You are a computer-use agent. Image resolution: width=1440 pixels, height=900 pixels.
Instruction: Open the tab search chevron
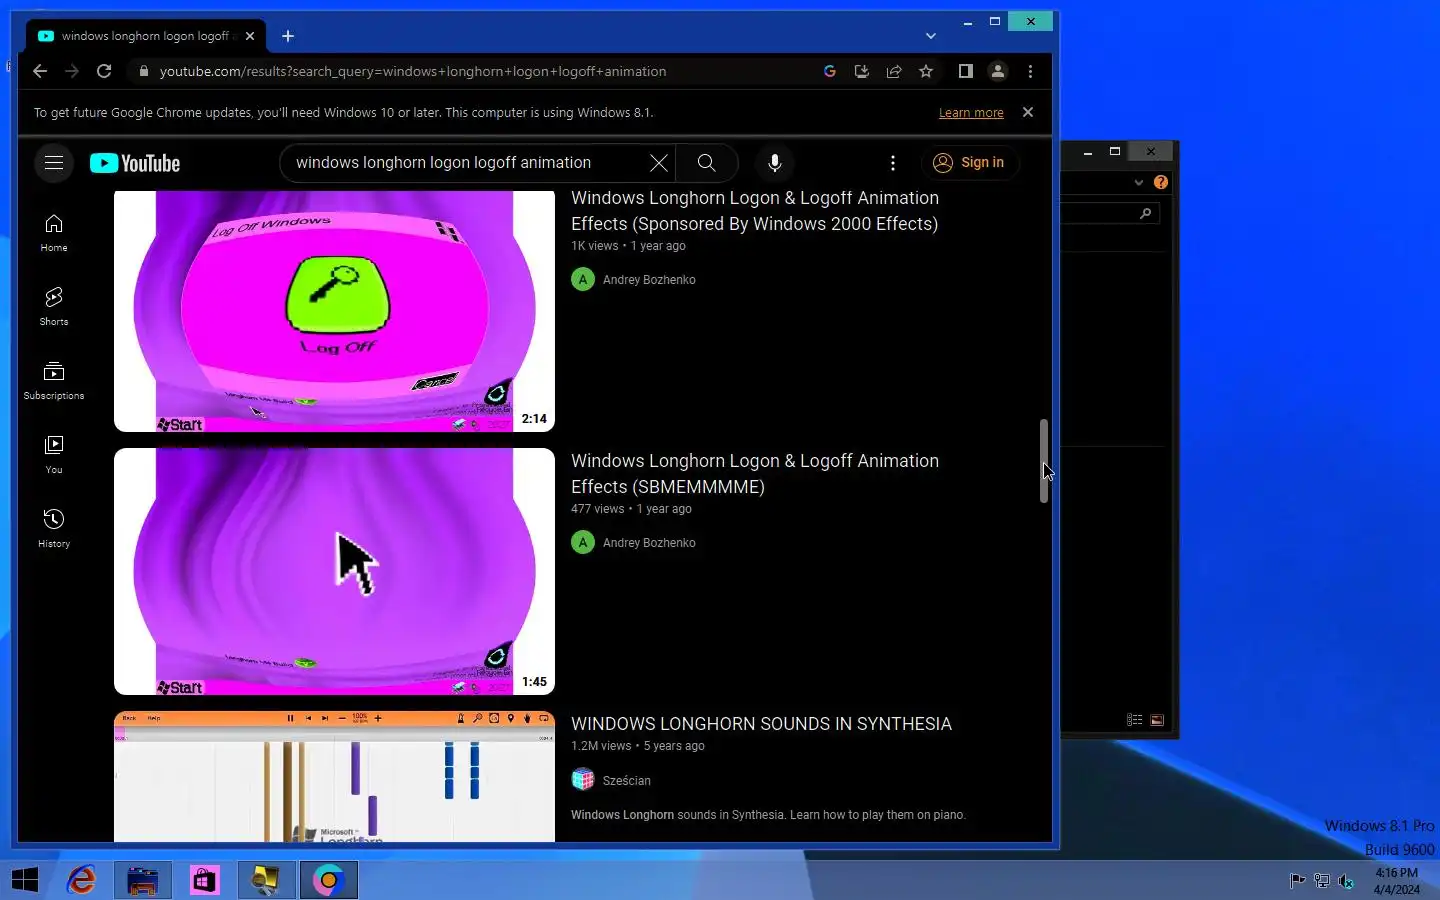(931, 36)
